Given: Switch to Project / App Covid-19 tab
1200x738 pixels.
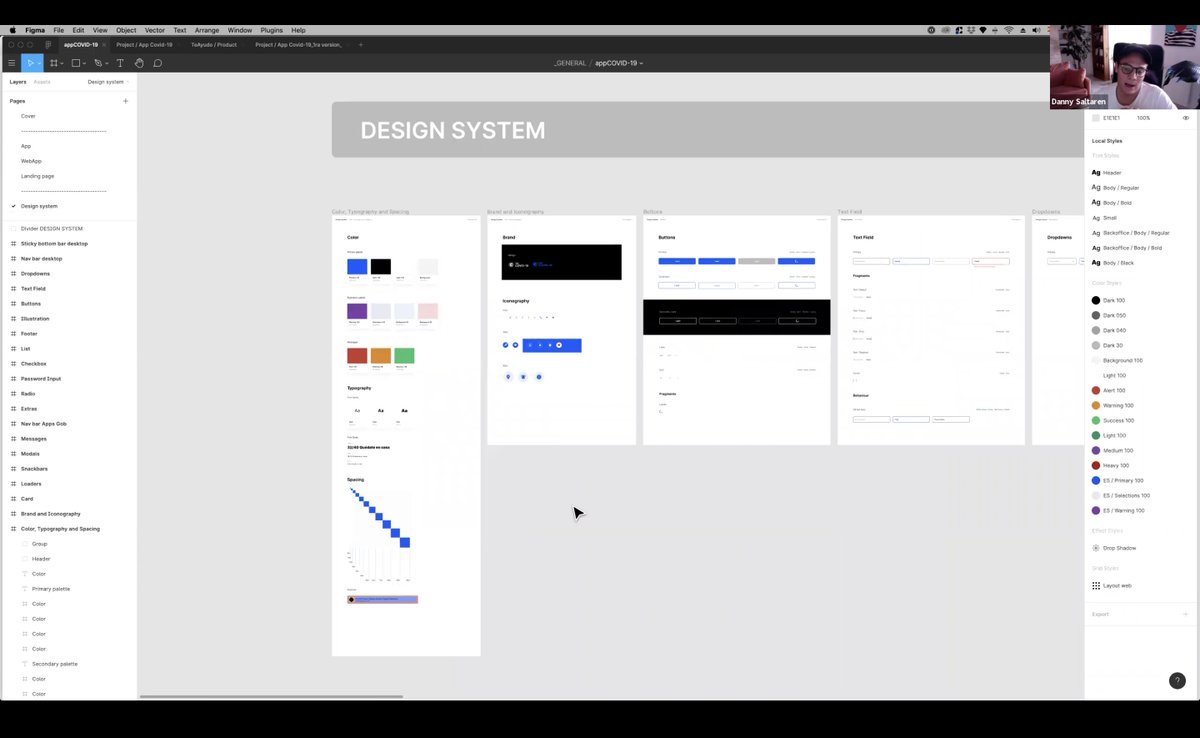Looking at the screenshot, I should click(144, 44).
